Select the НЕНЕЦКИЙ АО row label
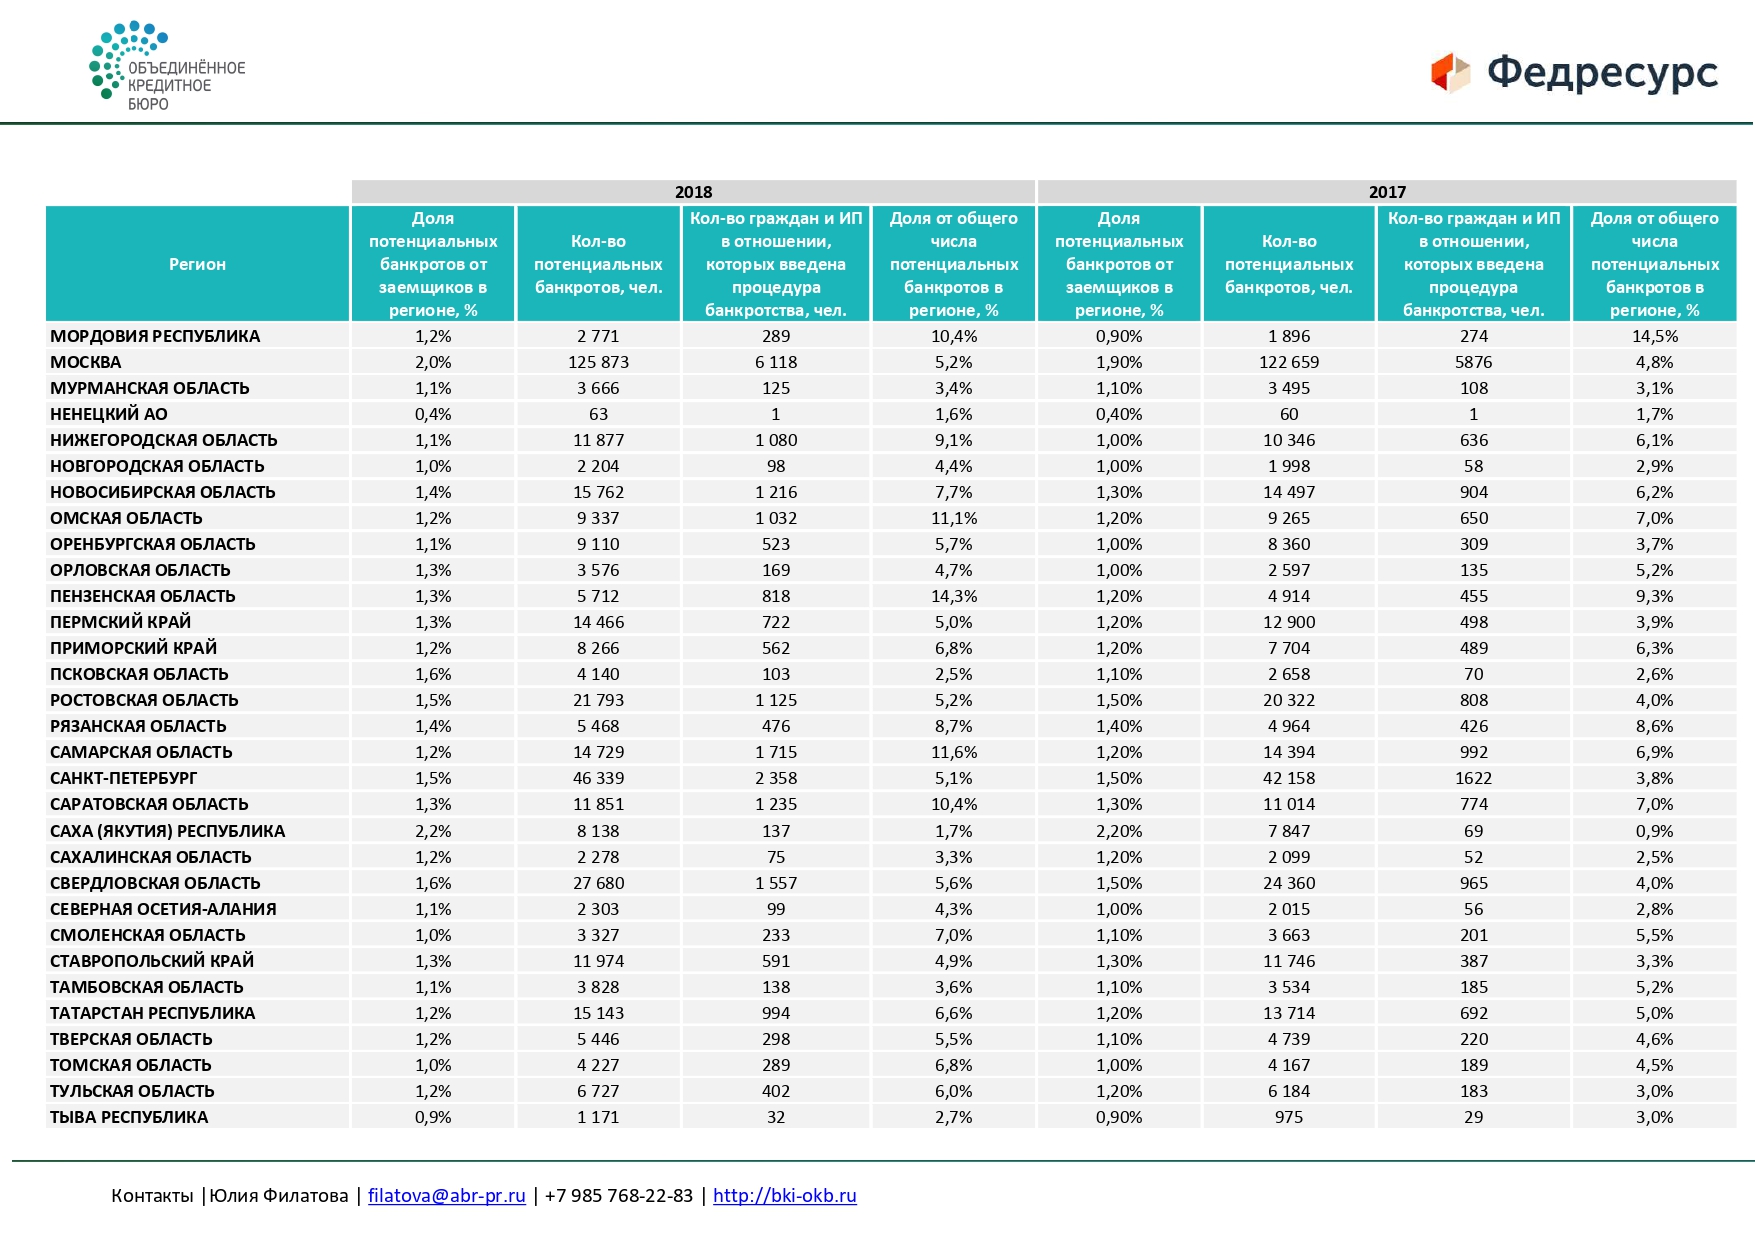This screenshot has height=1241, width=1755. [x=109, y=414]
